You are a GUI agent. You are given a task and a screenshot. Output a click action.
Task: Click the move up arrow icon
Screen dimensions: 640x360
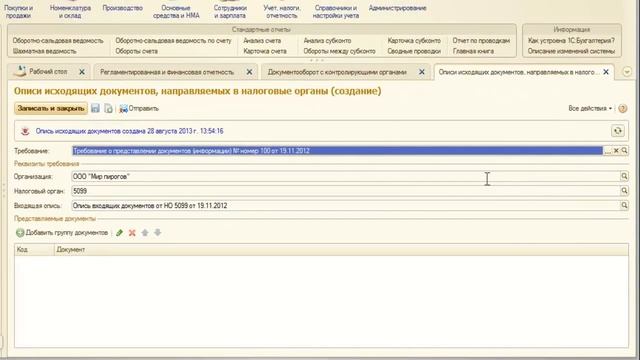pyautogui.click(x=144, y=233)
